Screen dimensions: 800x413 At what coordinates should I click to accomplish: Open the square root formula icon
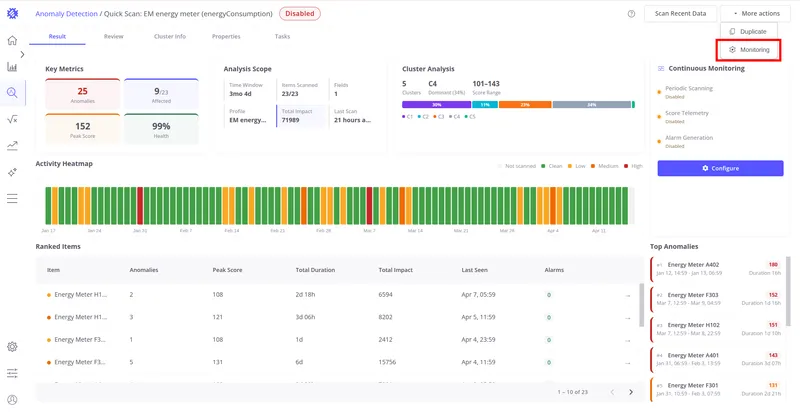(x=12, y=119)
